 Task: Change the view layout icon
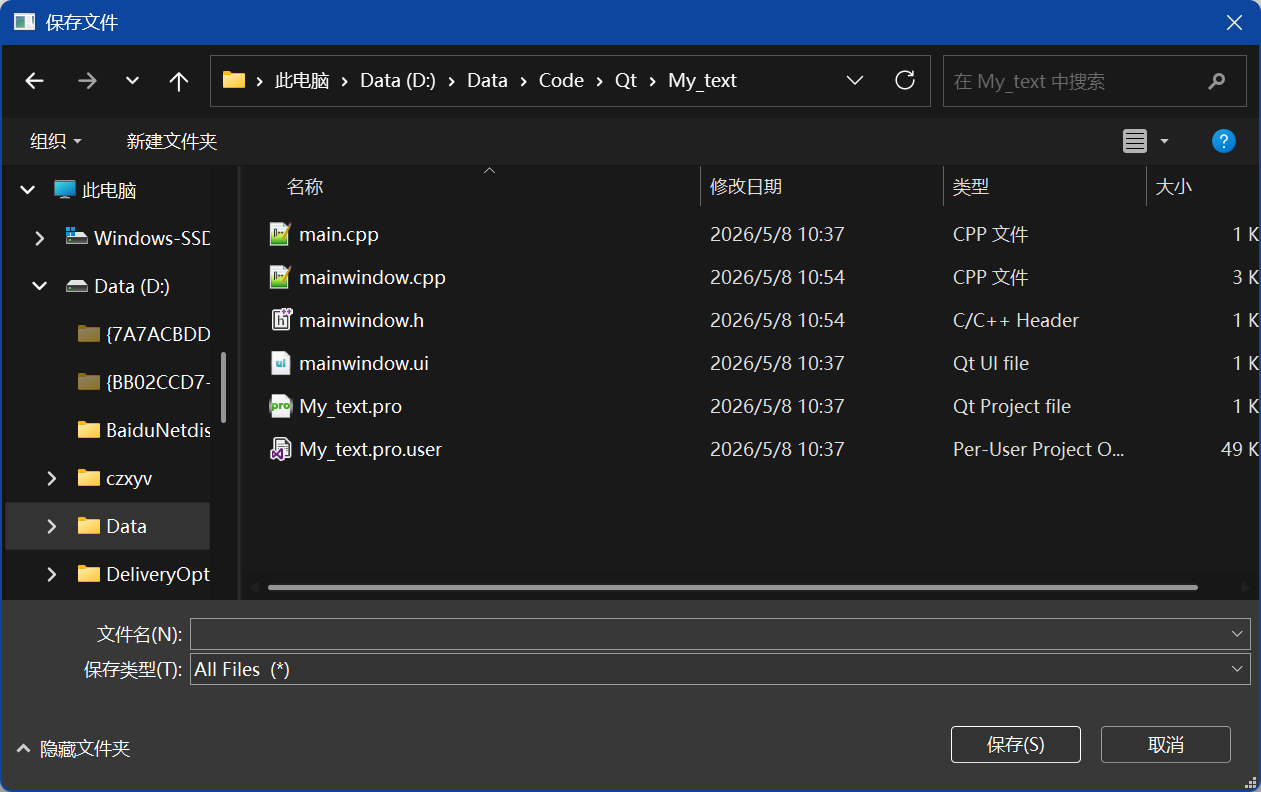(1135, 142)
